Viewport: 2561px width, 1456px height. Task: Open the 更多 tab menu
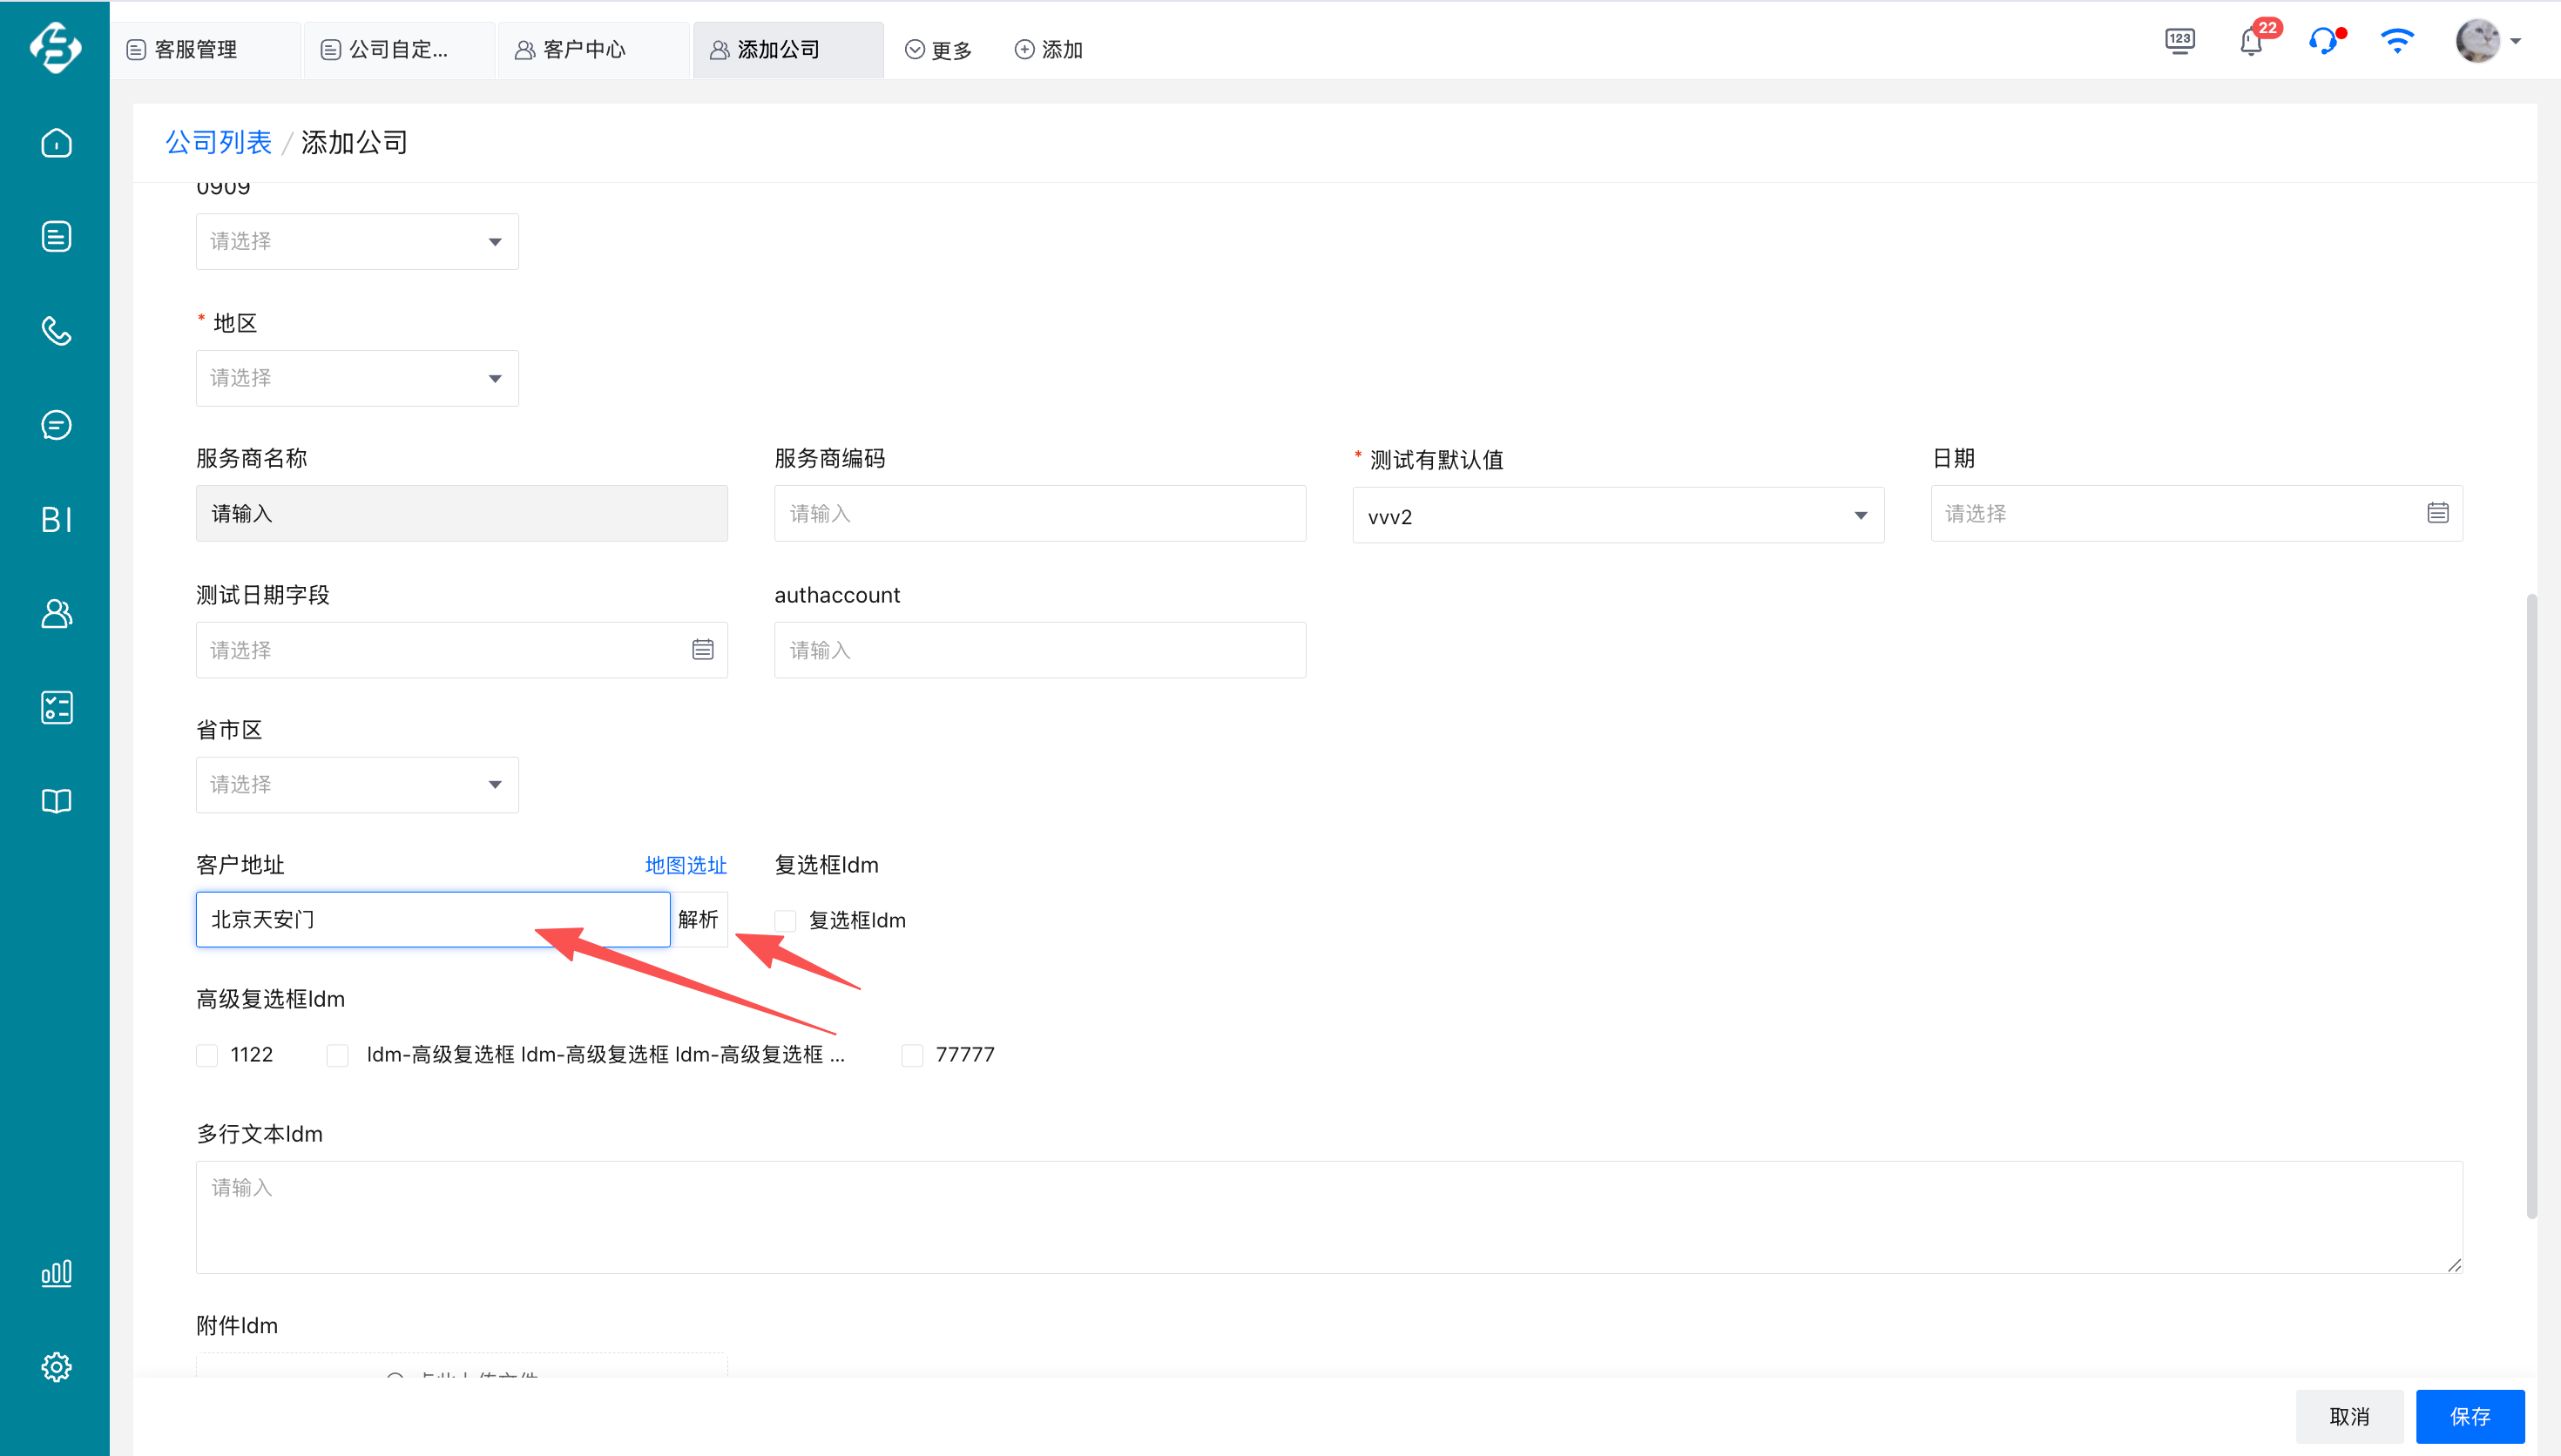[x=938, y=50]
